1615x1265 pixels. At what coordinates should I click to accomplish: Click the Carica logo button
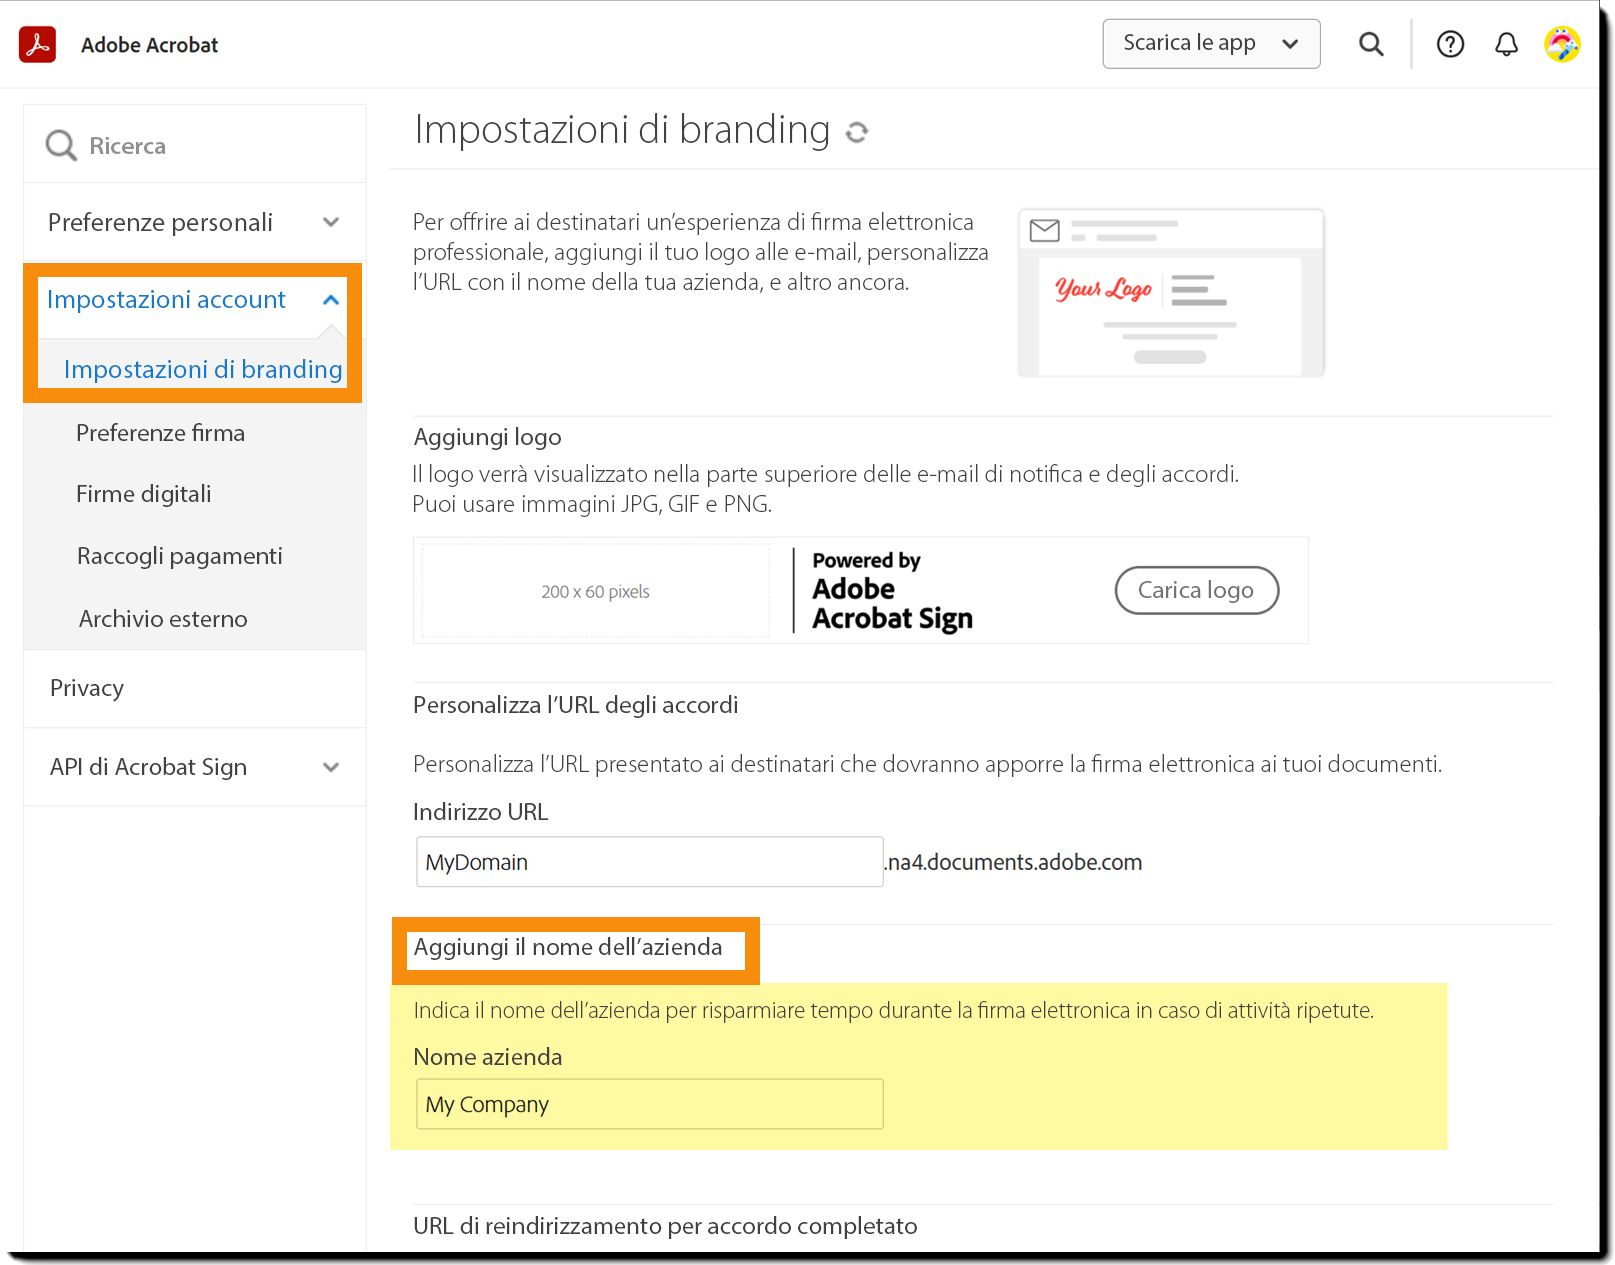pos(1196,590)
